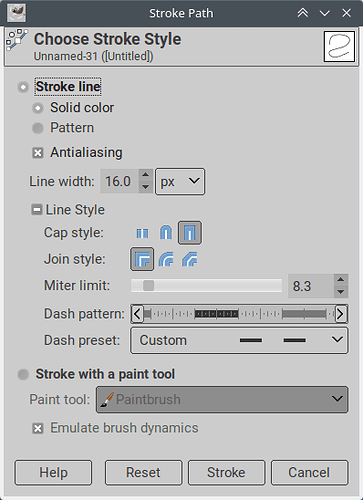Click the Choose Stroke Style heading

click(x=108, y=39)
